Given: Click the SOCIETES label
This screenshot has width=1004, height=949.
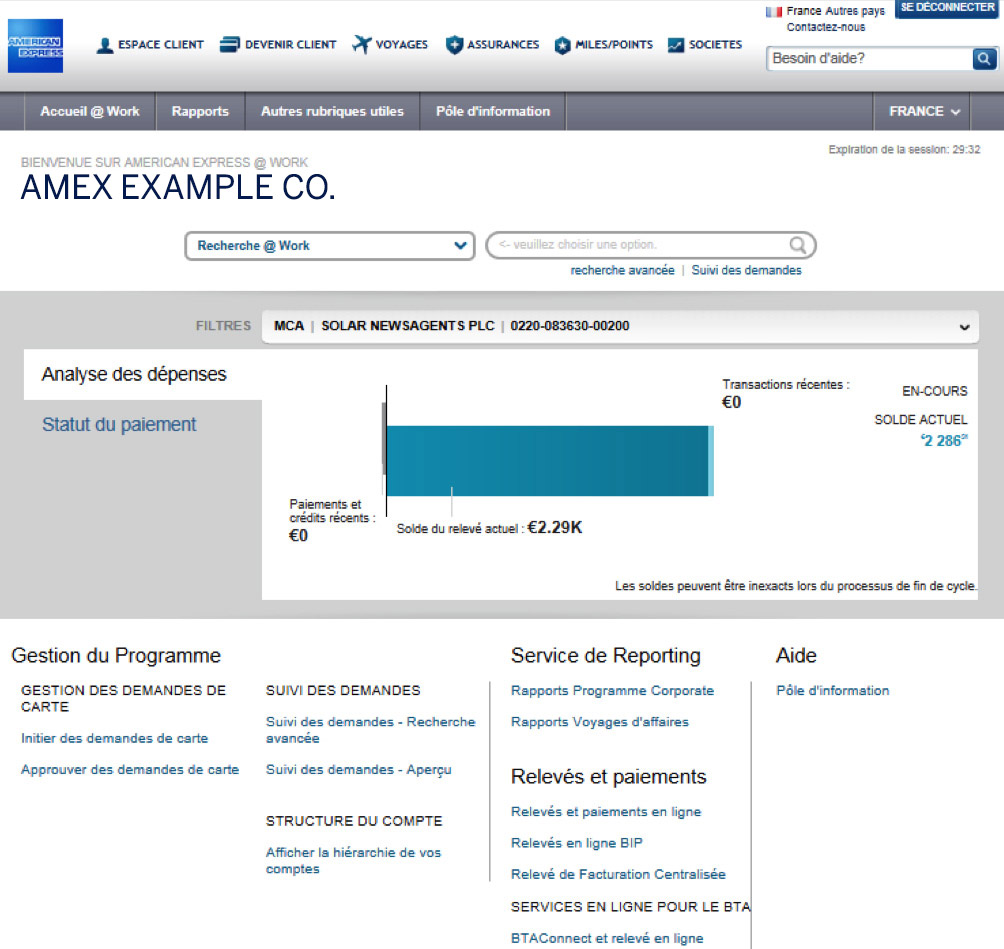Looking at the screenshot, I should (x=715, y=45).
